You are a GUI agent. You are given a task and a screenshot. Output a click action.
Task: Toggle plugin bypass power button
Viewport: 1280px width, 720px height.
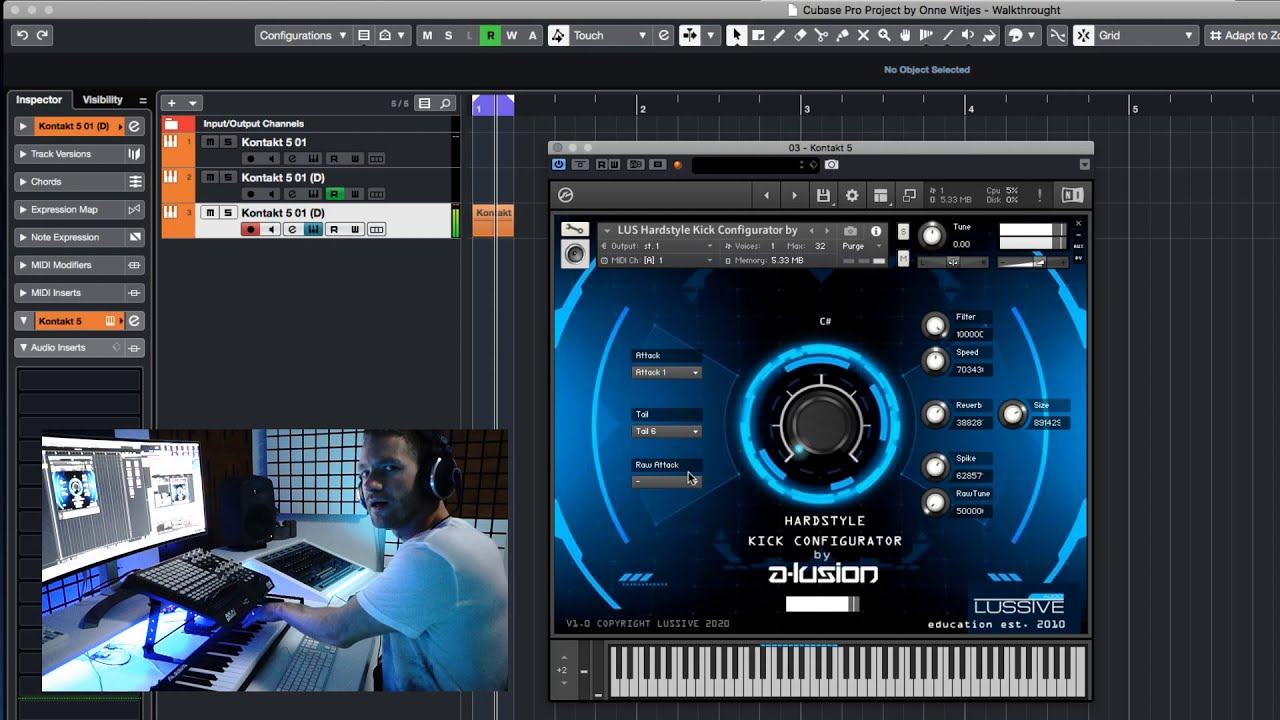(x=558, y=165)
